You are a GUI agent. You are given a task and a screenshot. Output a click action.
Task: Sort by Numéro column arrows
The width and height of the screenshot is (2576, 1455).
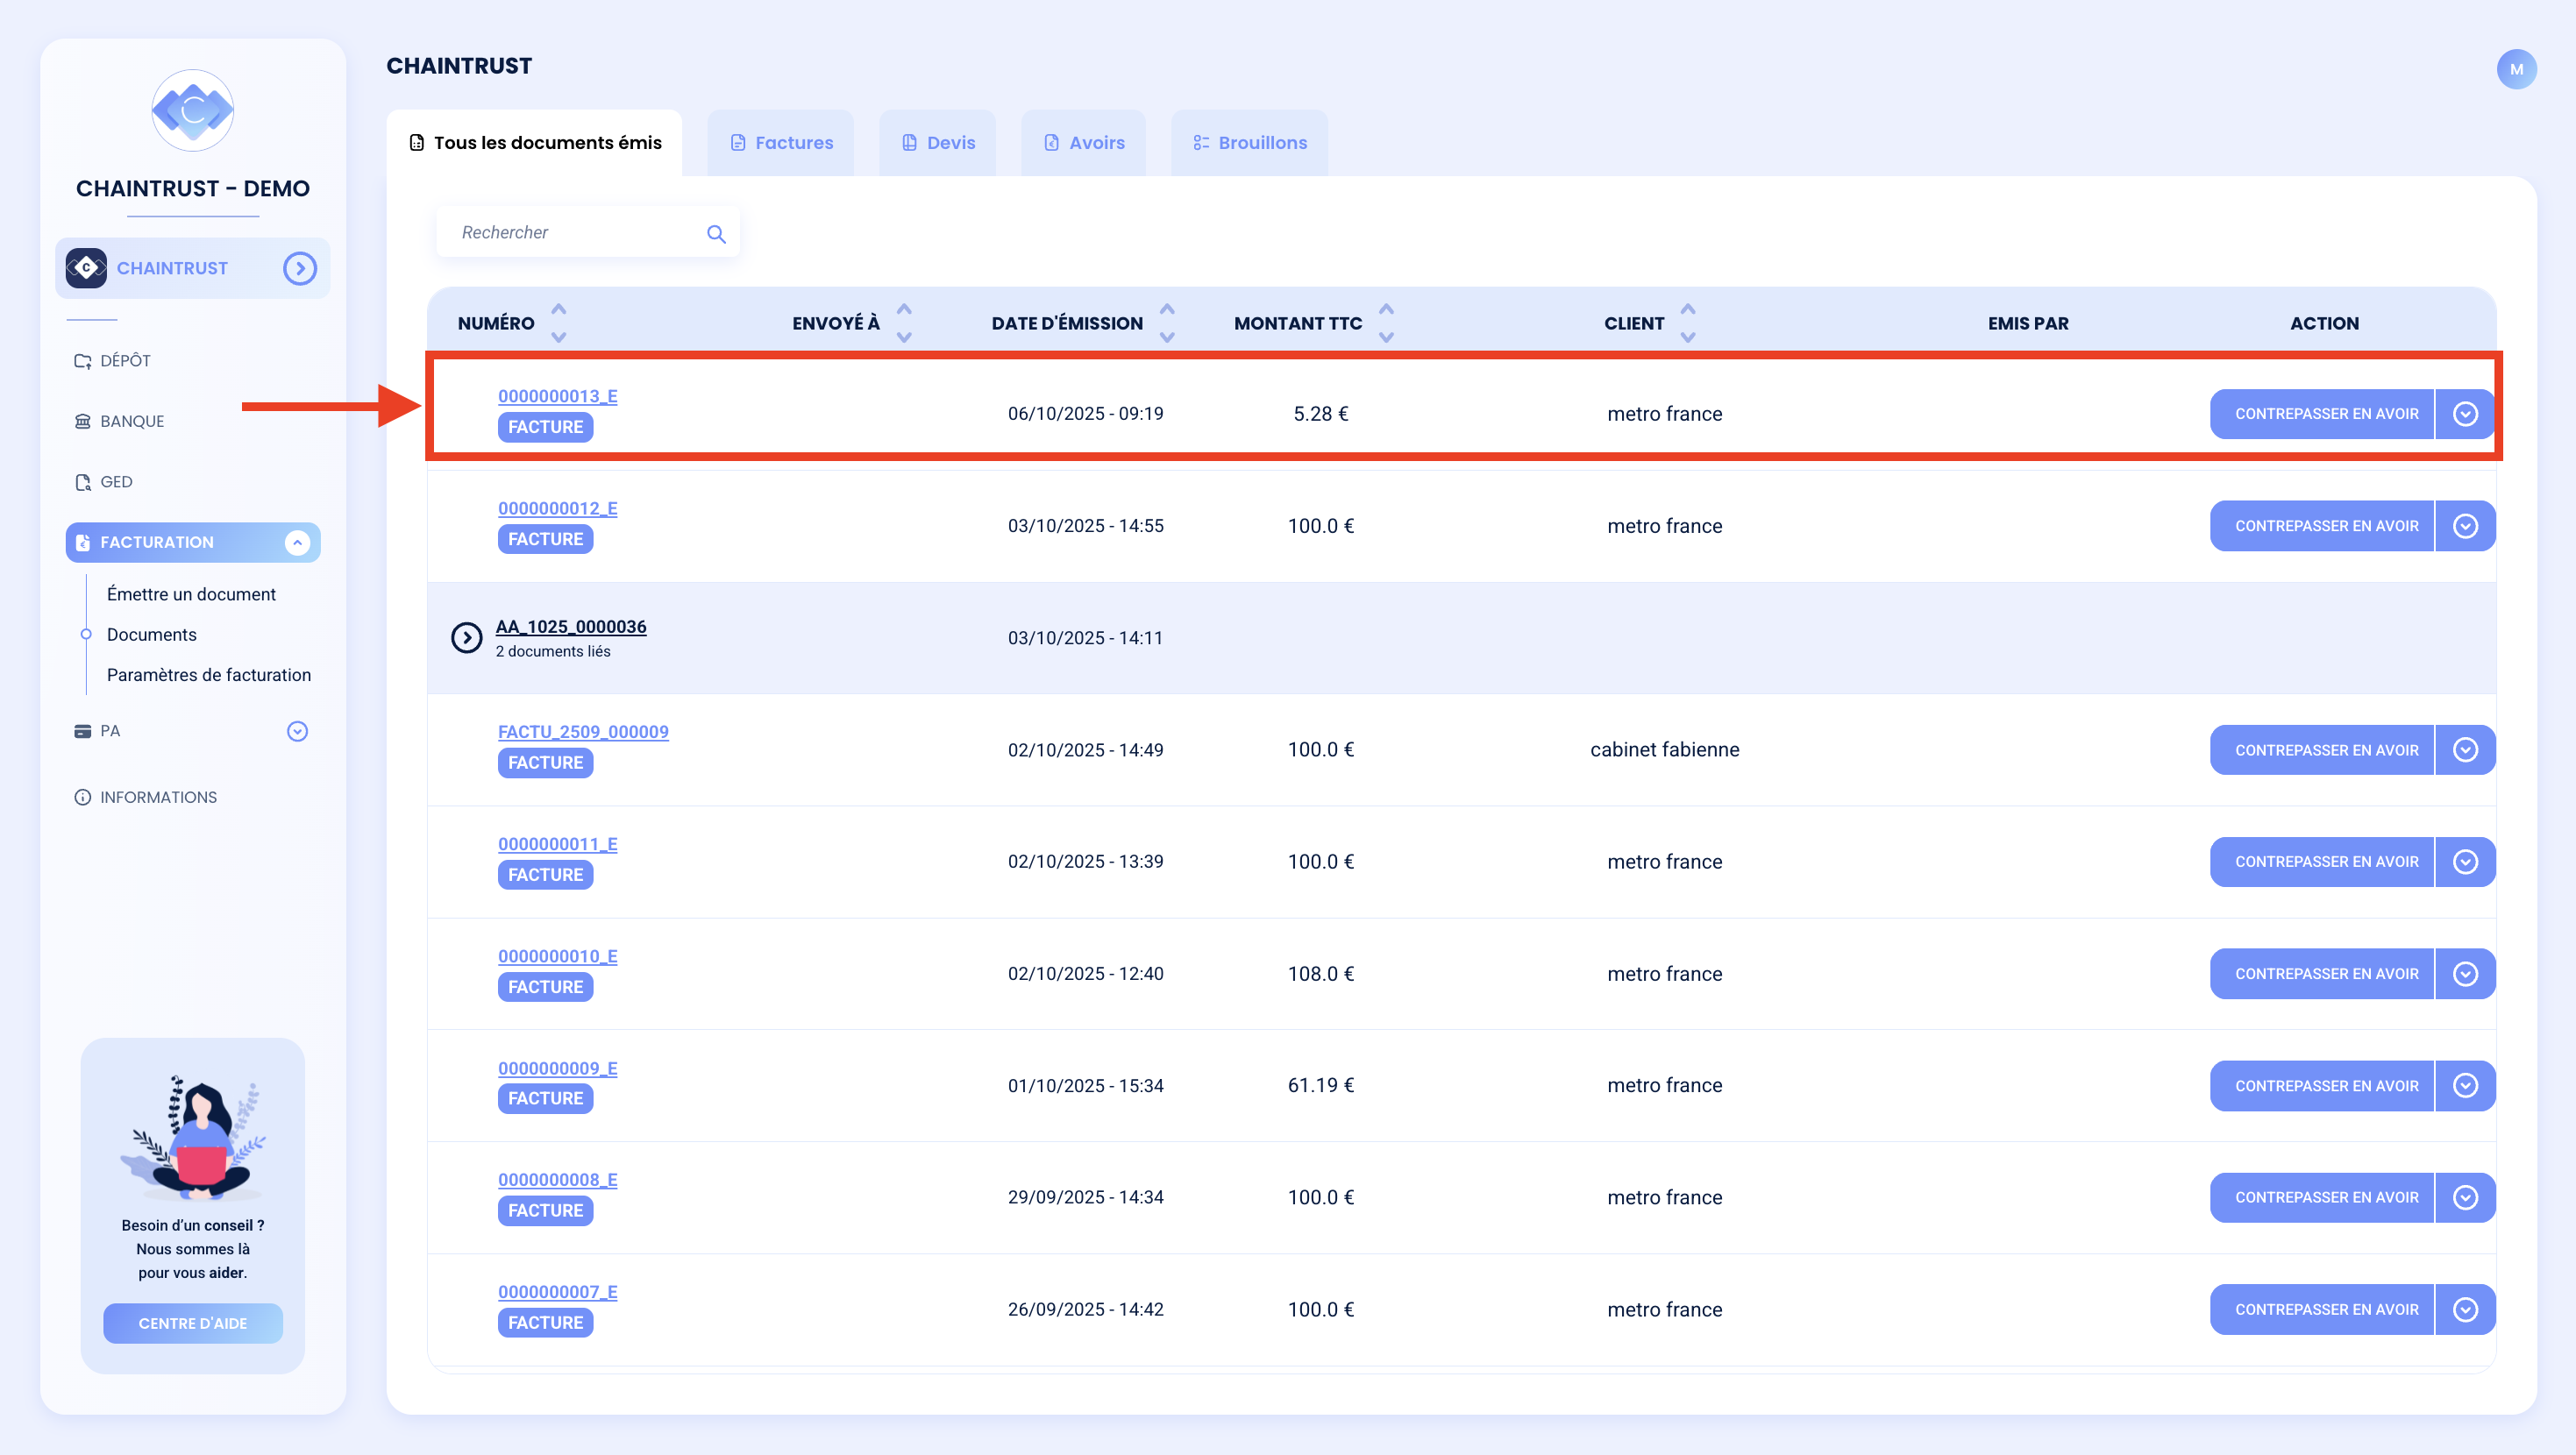[x=559, y=323]
